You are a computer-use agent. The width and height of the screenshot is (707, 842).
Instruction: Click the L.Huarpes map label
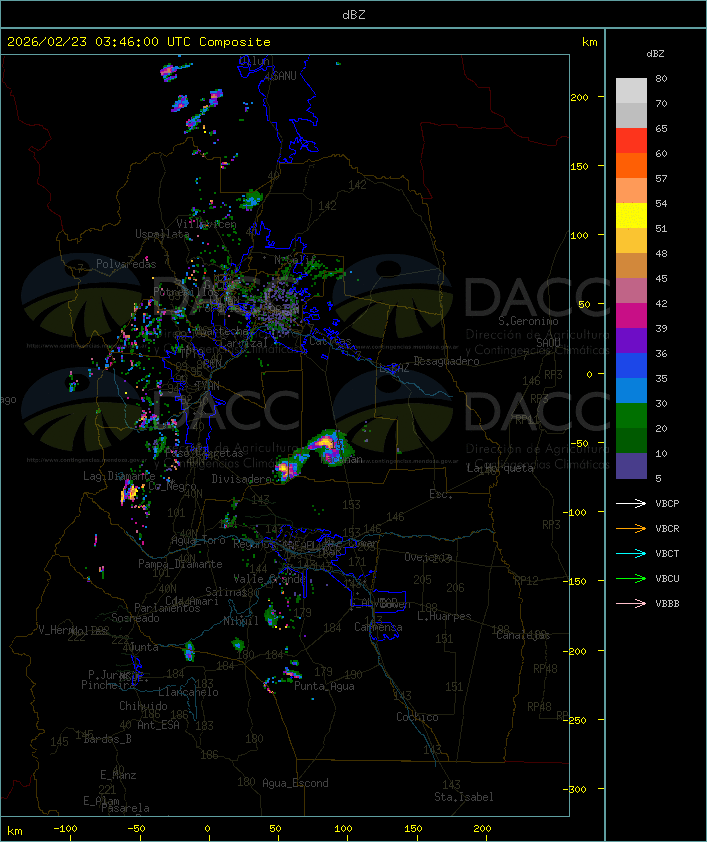[444, 616]
